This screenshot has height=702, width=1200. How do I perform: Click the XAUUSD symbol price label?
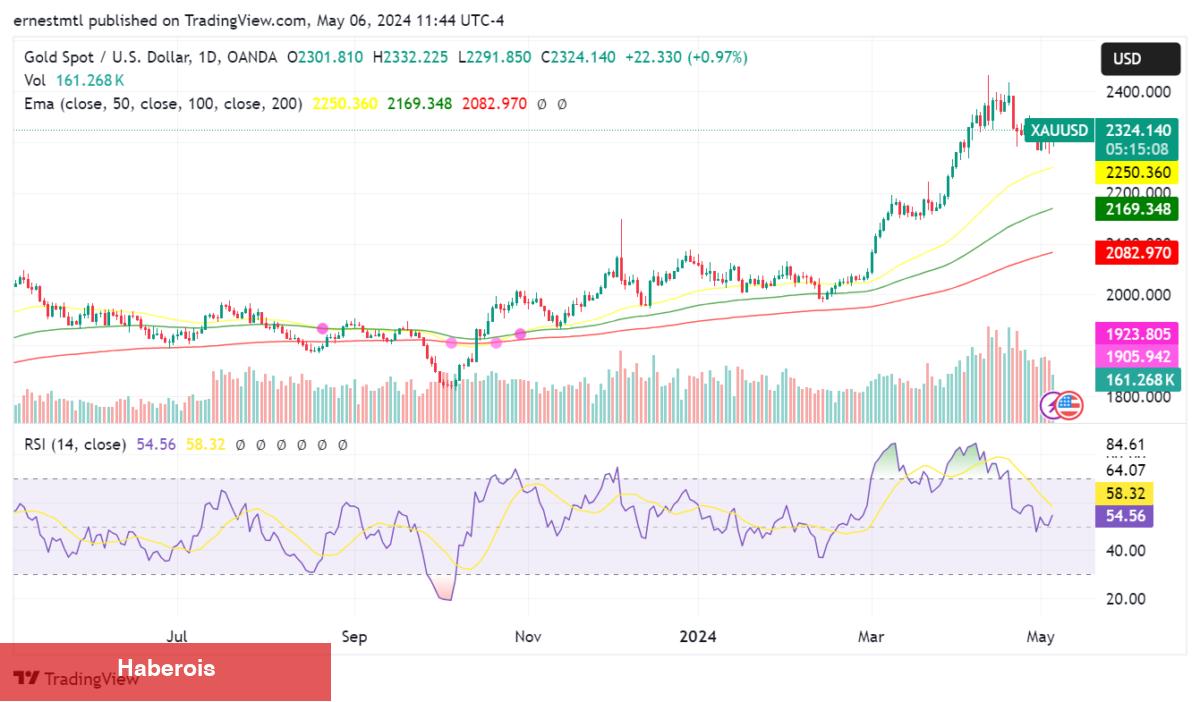click(1059, 131)
